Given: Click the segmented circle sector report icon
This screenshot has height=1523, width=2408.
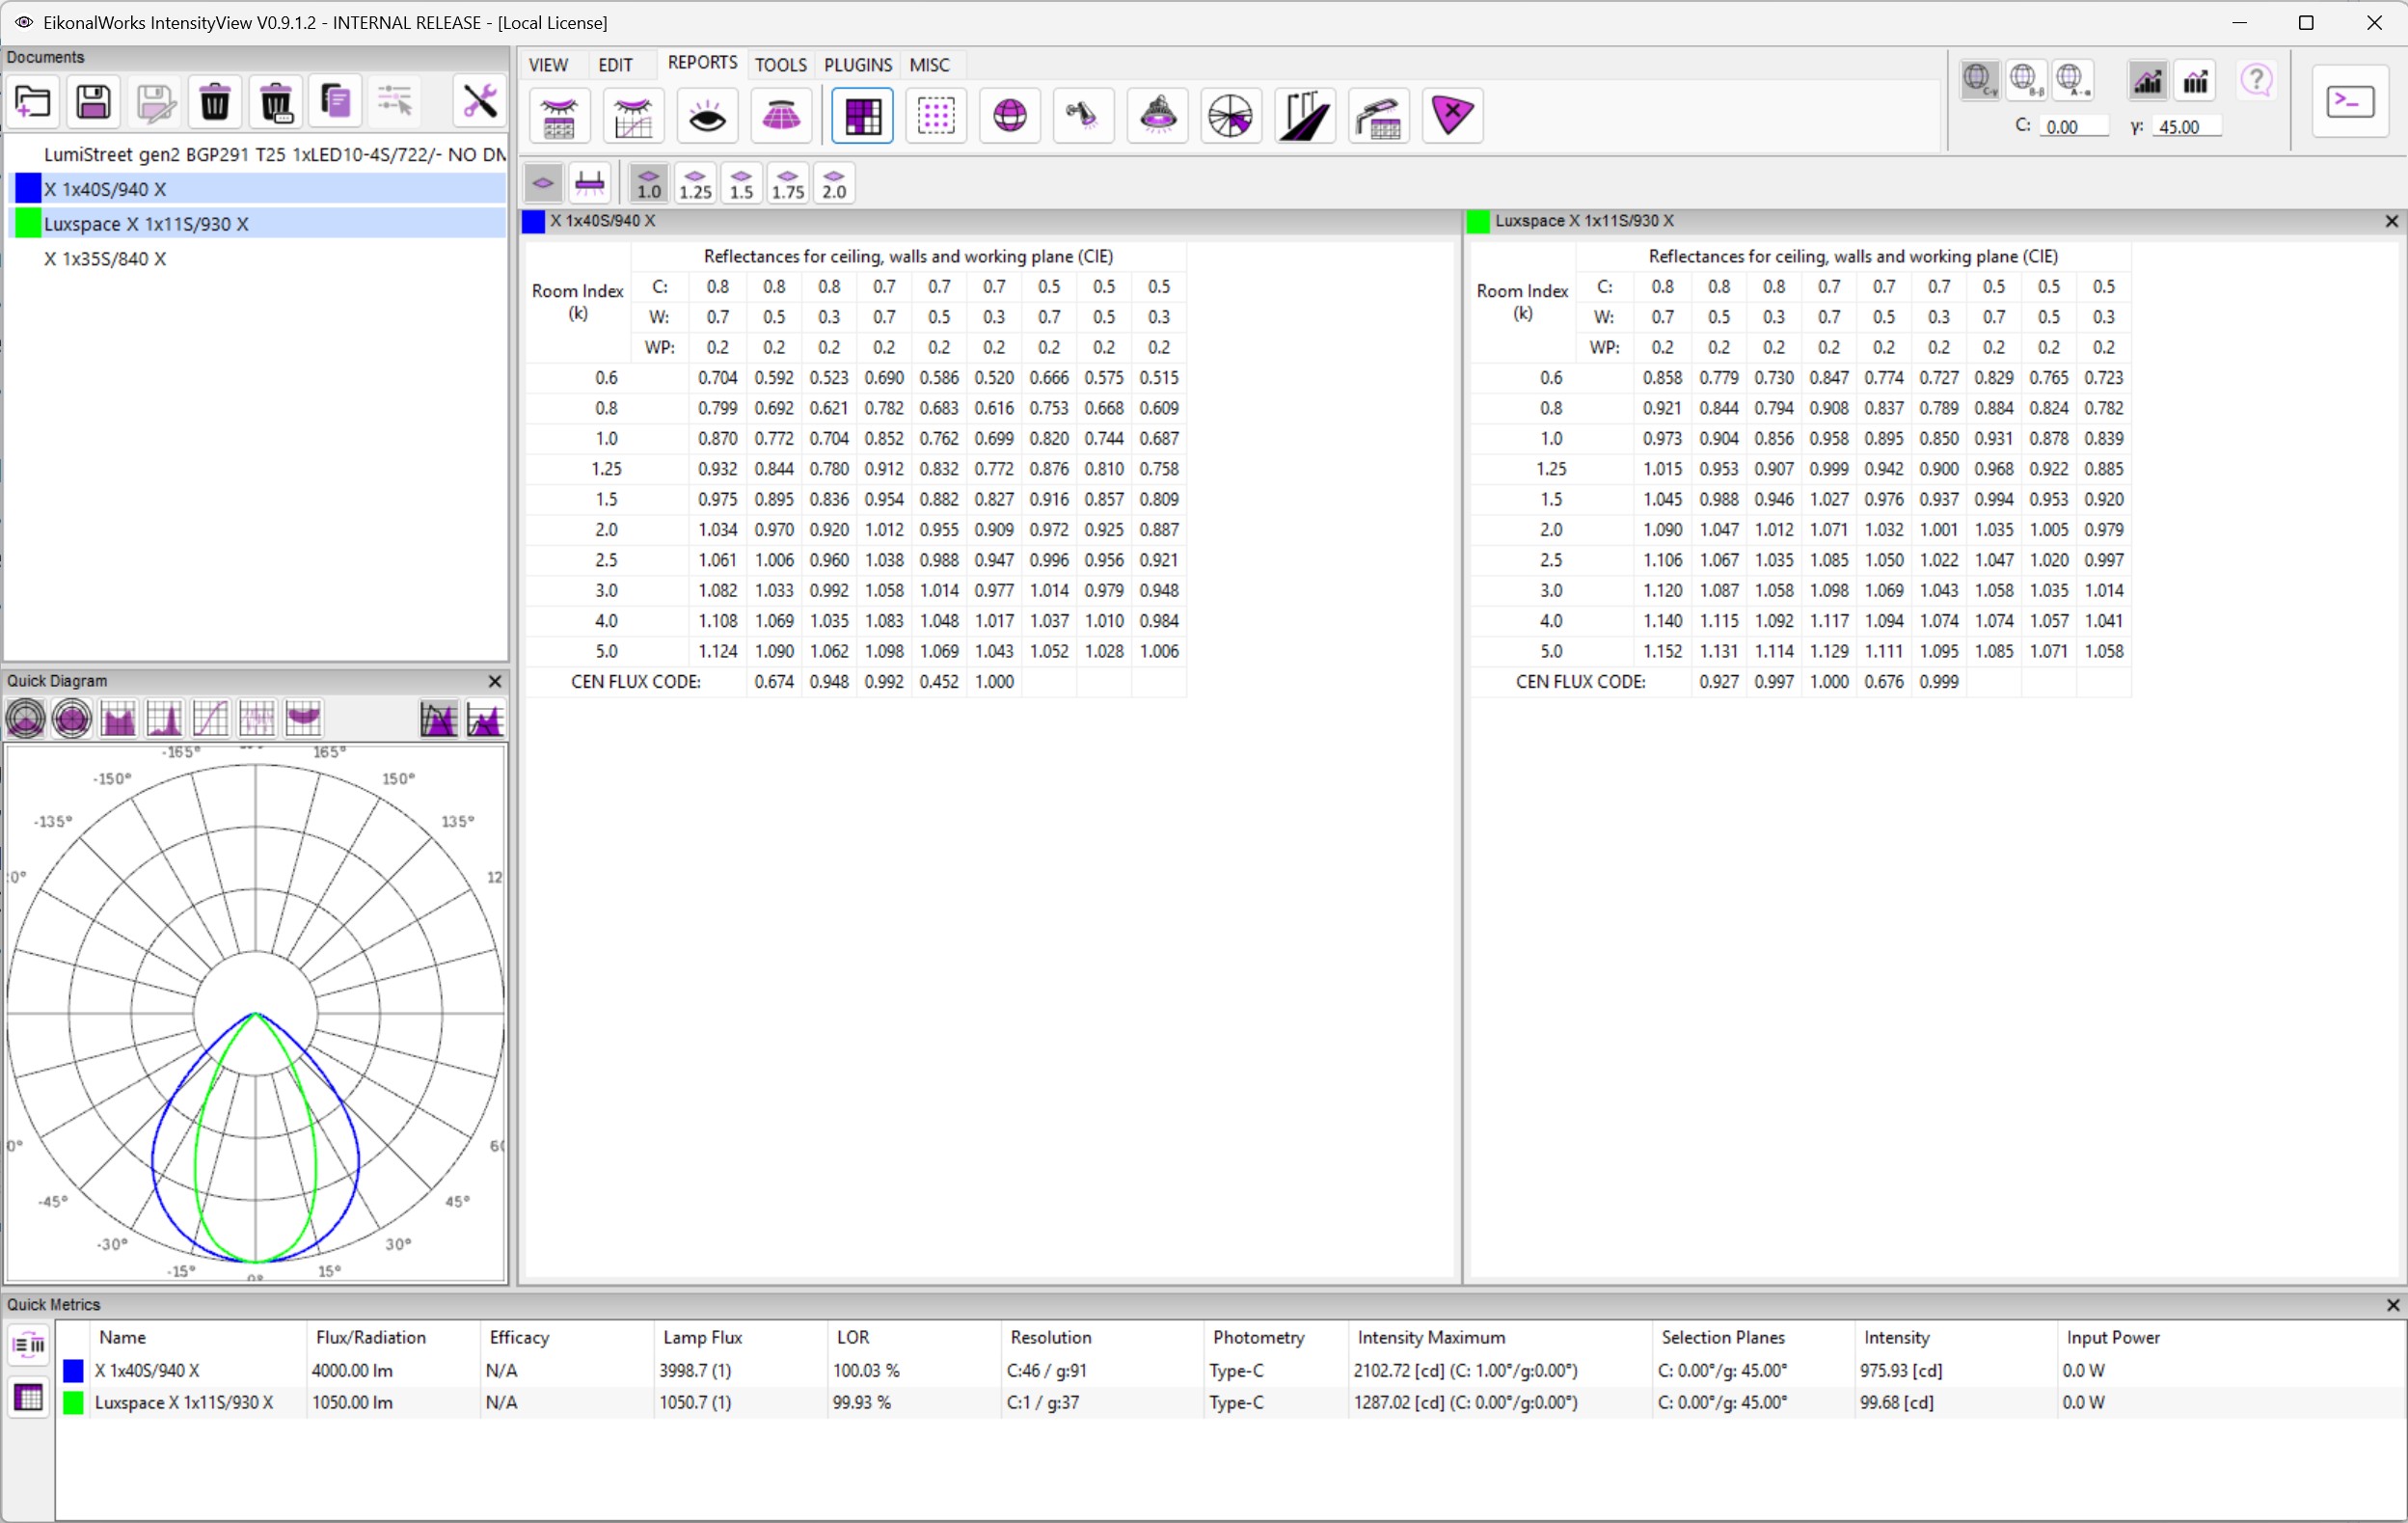Looking at the screenshot, I should pyautogui.click(x=1232, y=116).
